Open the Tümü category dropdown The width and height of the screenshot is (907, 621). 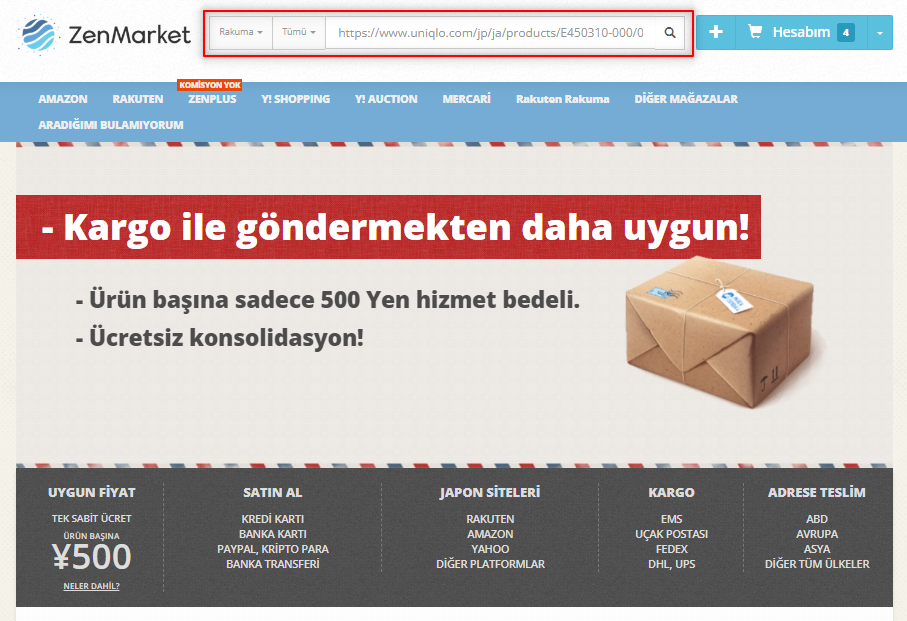coord(298,32)
